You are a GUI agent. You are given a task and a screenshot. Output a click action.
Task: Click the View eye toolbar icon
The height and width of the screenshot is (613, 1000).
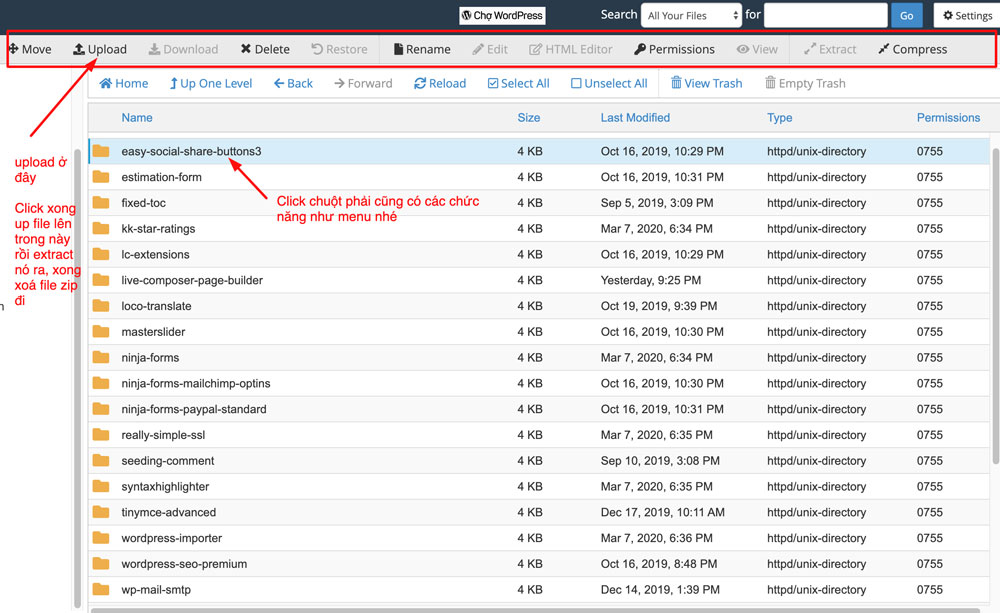[742, 49]
